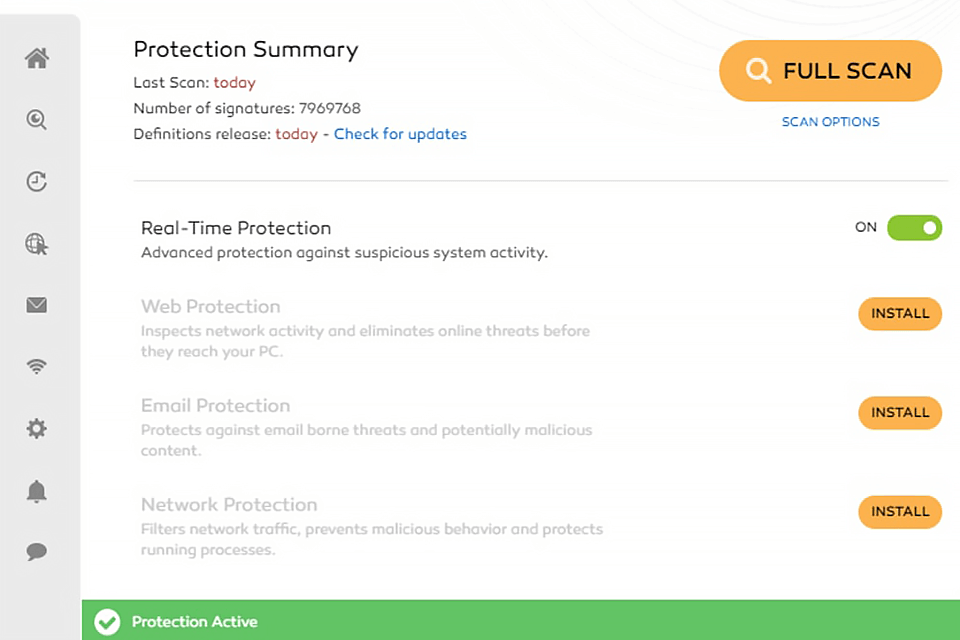This screenshot has height=640, width=960.
Task: View notifications via the bell icon
Action: (36, 490)
